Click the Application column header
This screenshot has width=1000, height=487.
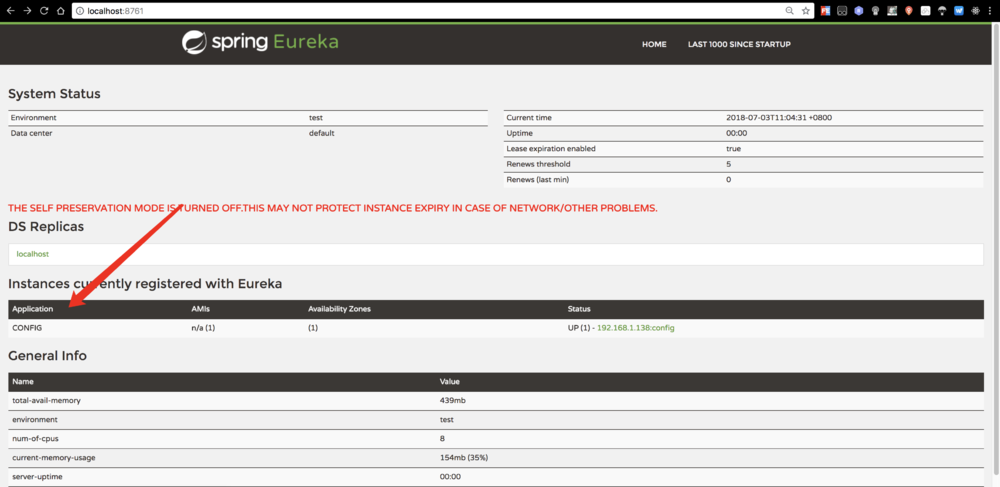[x=33, y=309]
